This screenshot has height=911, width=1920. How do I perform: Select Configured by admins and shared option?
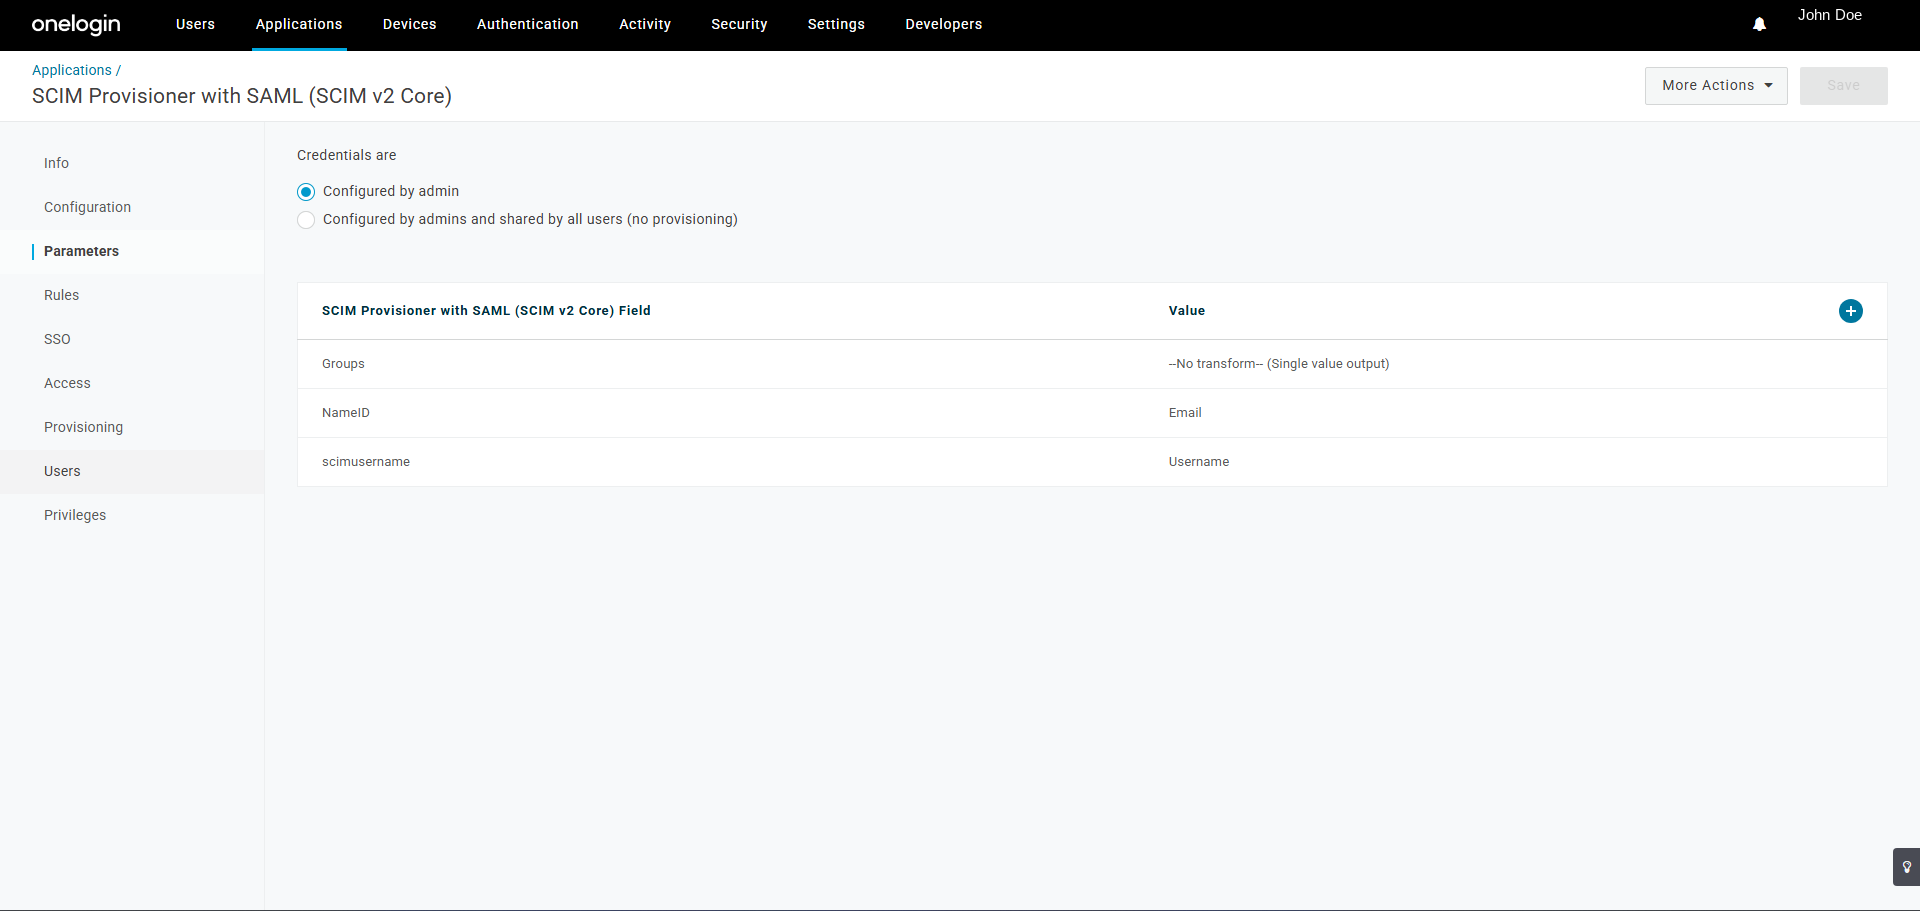[x=306, y=220]
